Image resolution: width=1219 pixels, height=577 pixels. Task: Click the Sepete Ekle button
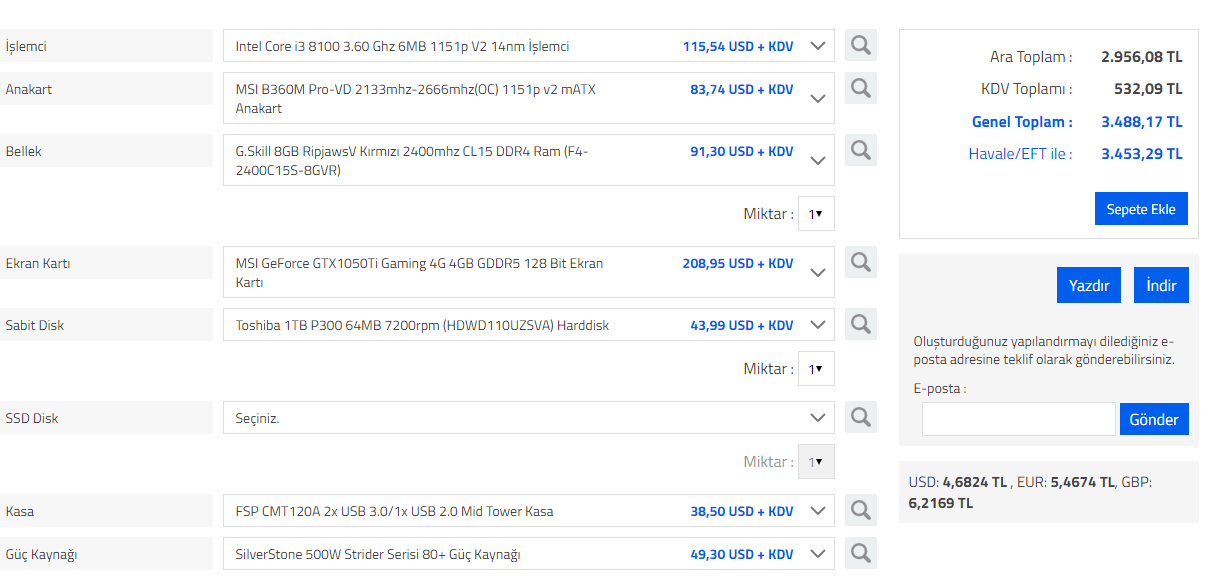[x=1141, y=209]
